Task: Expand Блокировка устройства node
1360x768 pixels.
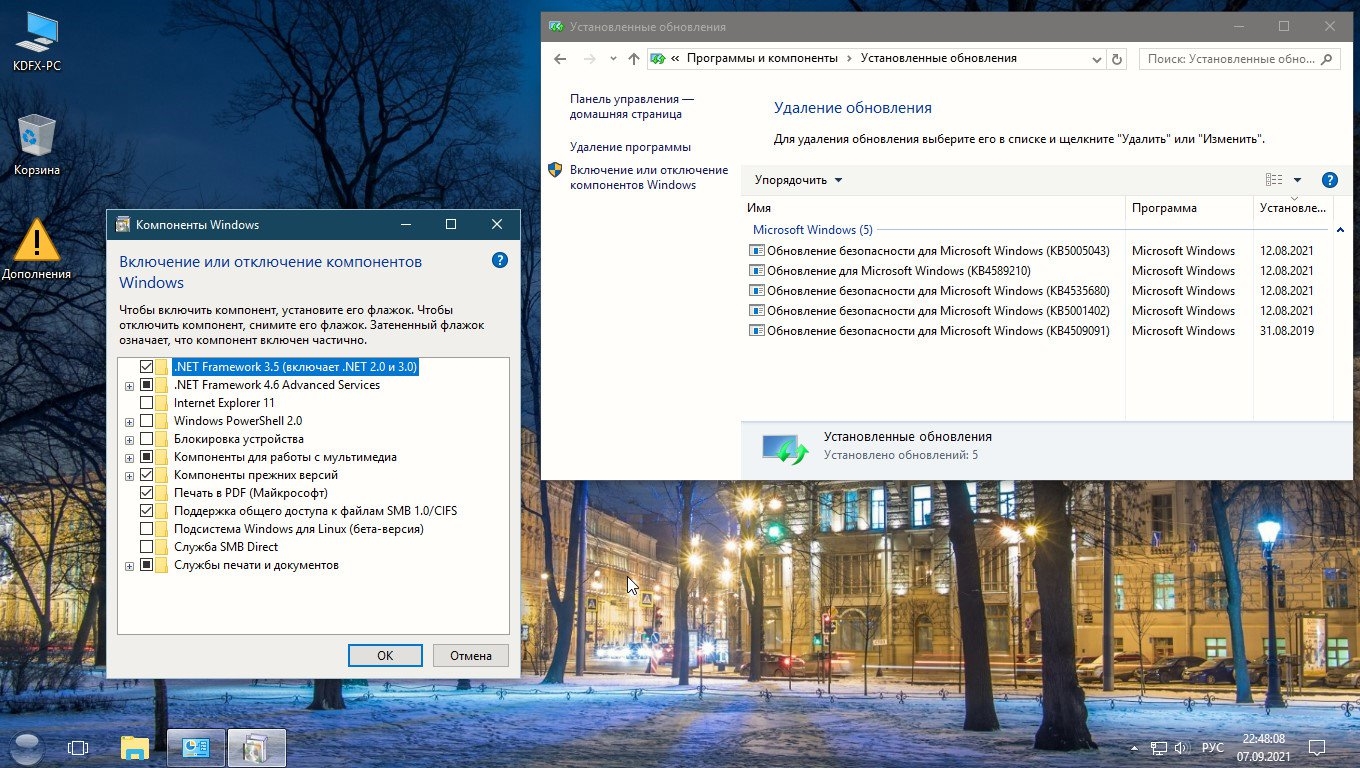Action: pyautogui.click(x=129, y=440)
